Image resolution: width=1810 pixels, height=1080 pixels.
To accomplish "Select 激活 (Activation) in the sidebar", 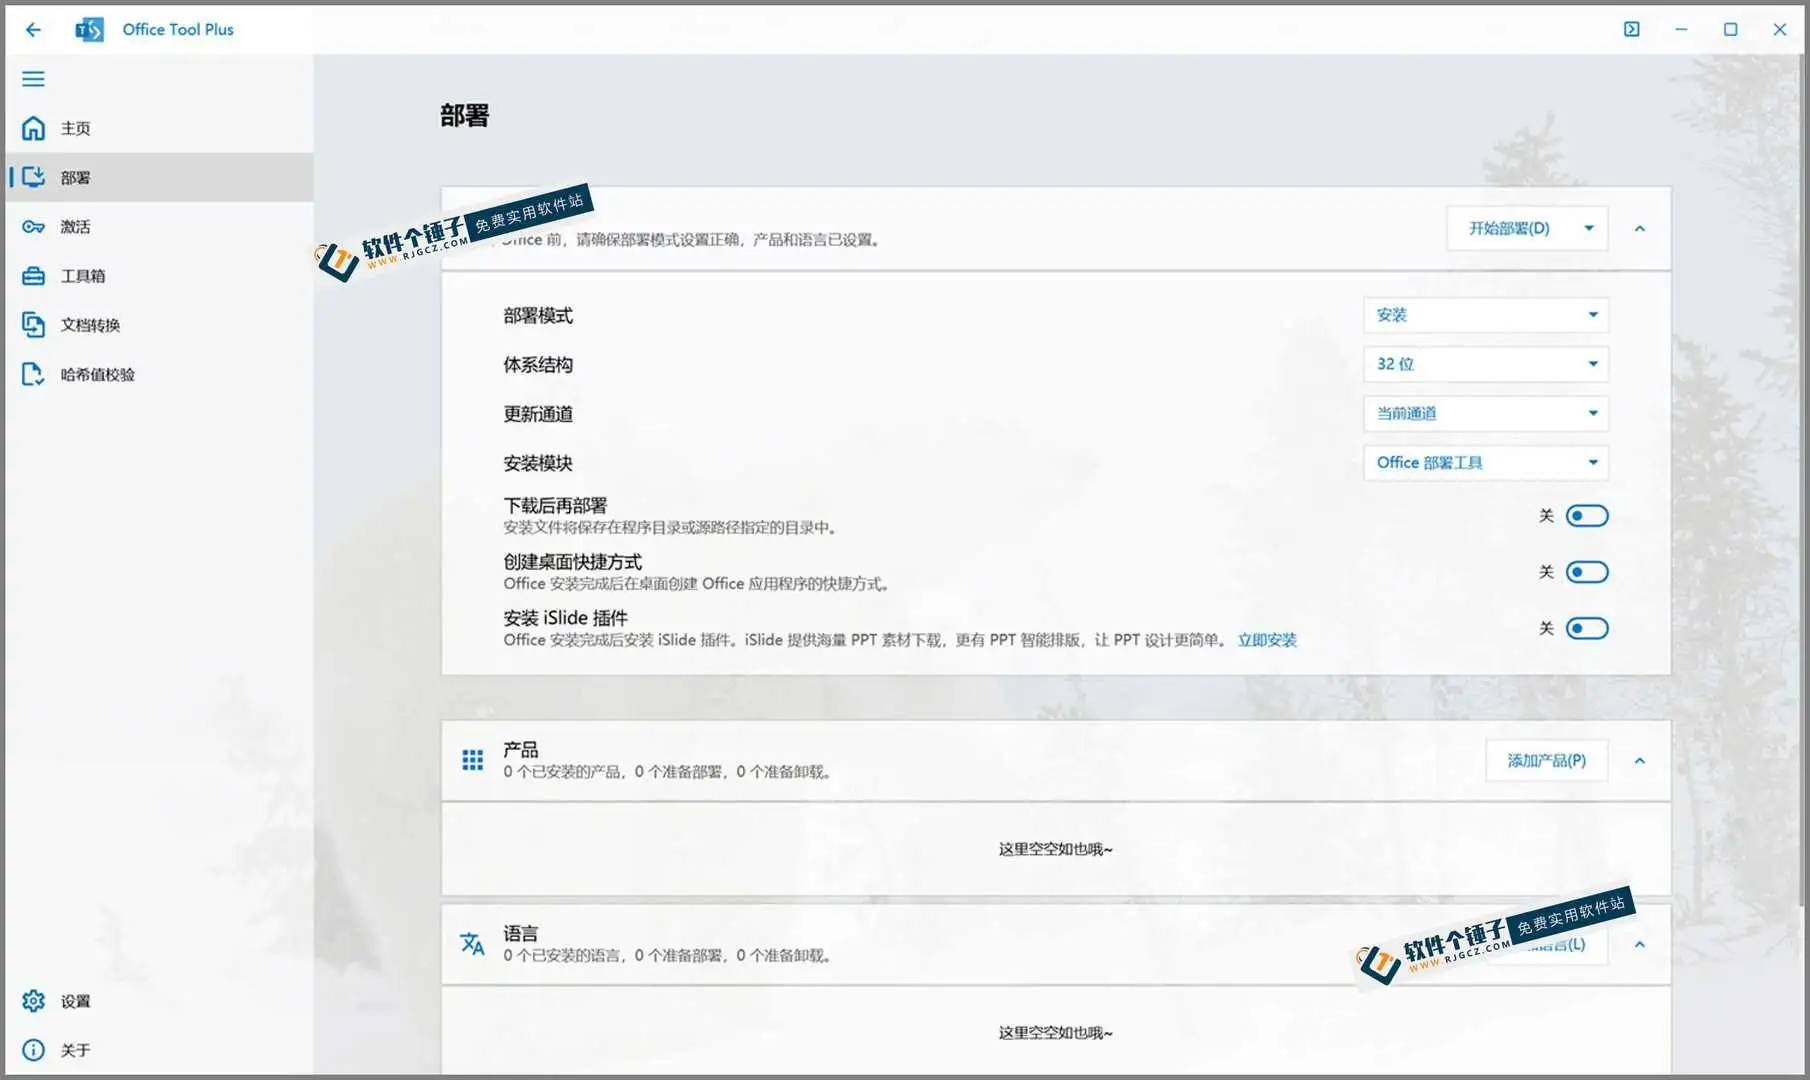I will (x=75, y=226).
